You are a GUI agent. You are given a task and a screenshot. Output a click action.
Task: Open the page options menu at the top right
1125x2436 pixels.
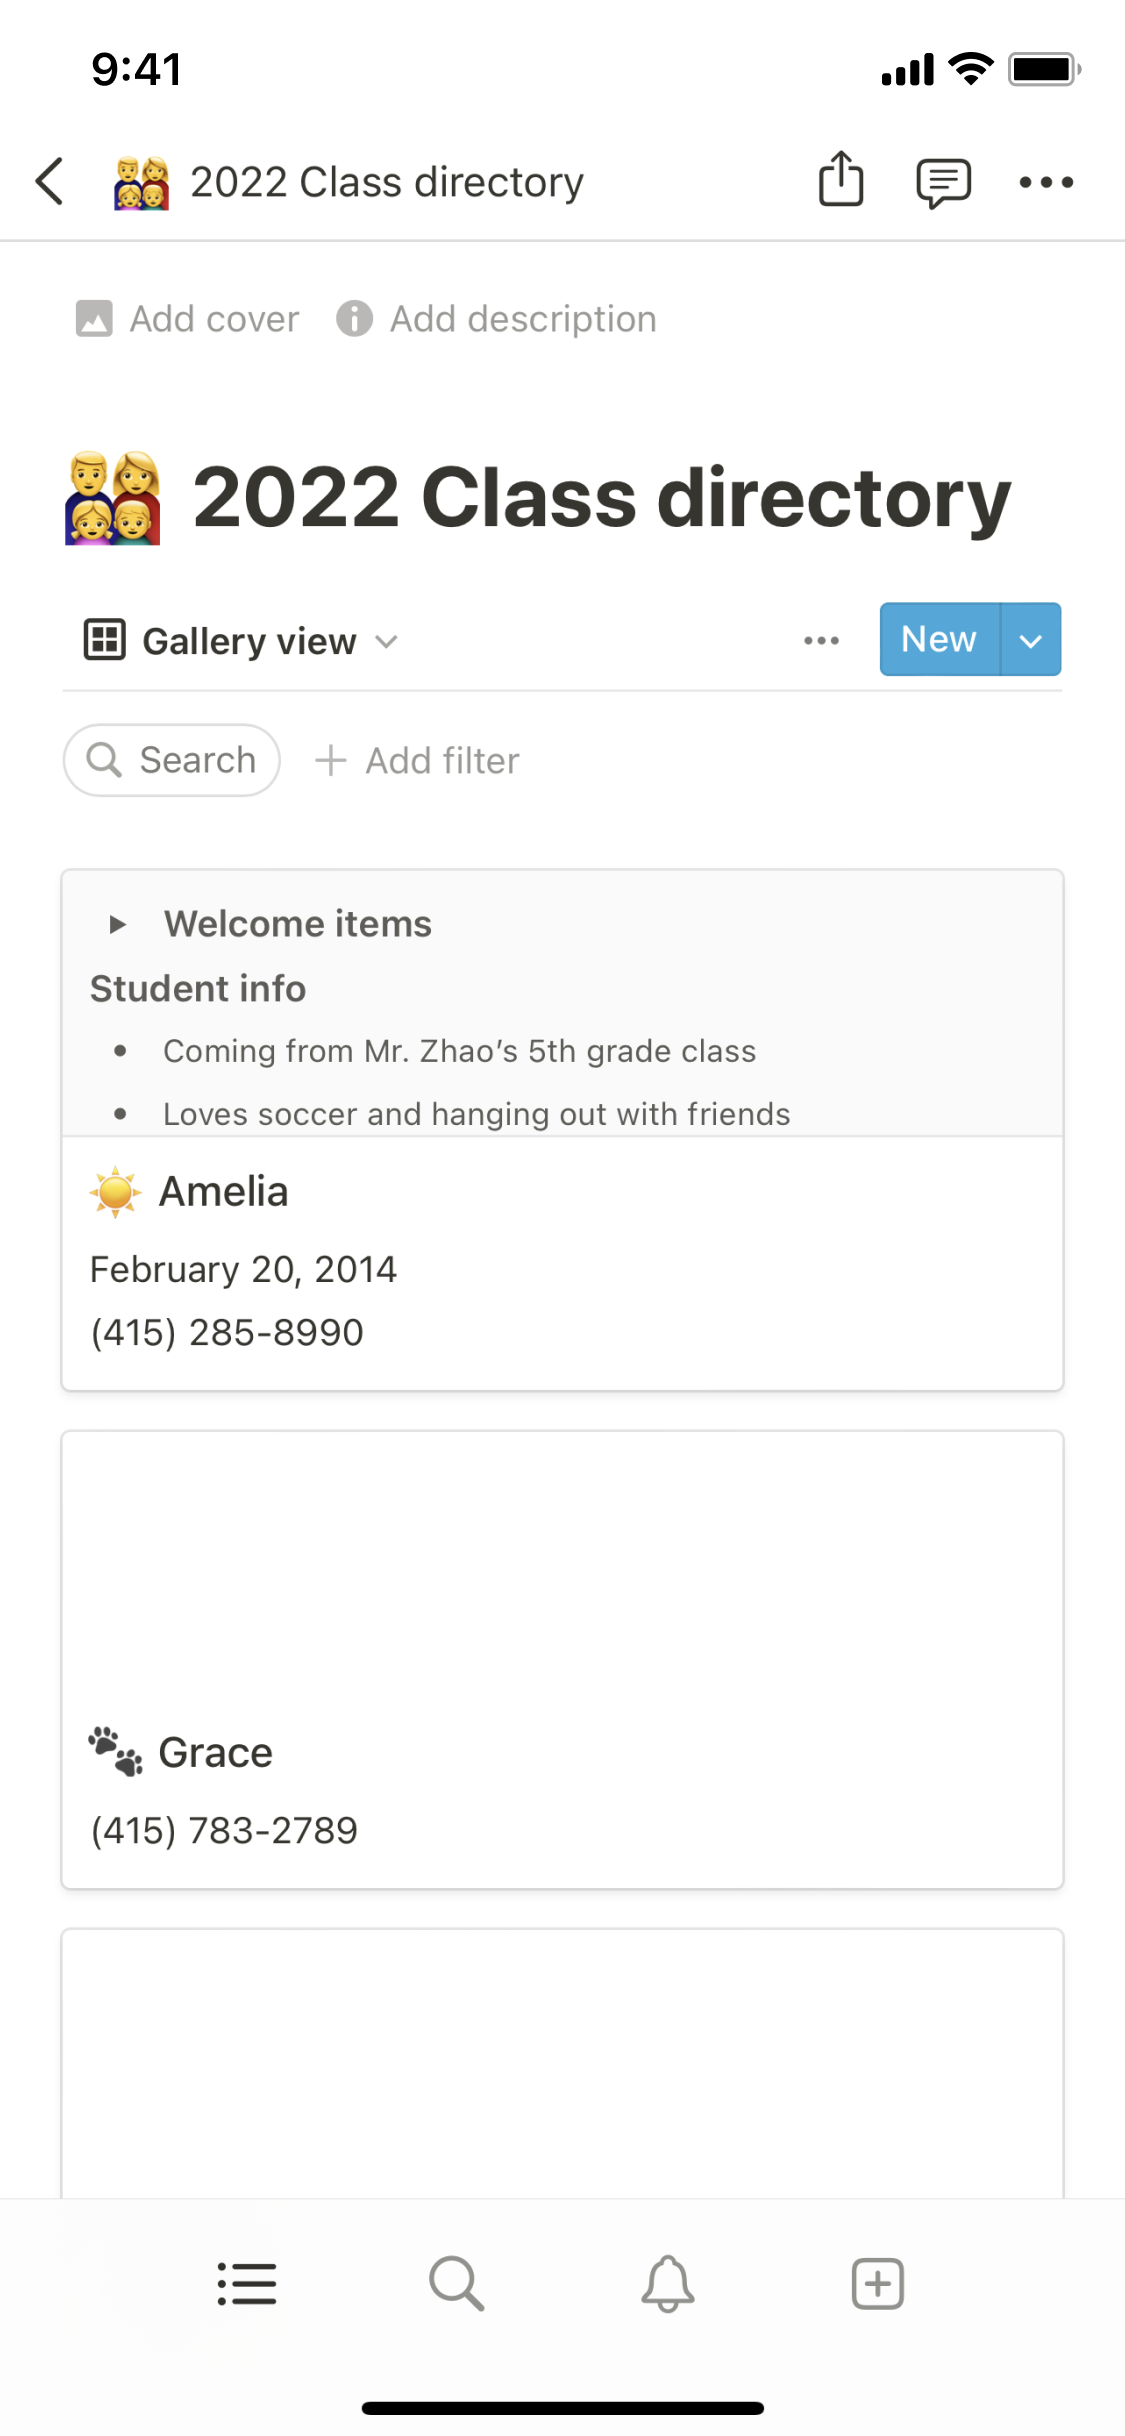[x=1046, y=182]
